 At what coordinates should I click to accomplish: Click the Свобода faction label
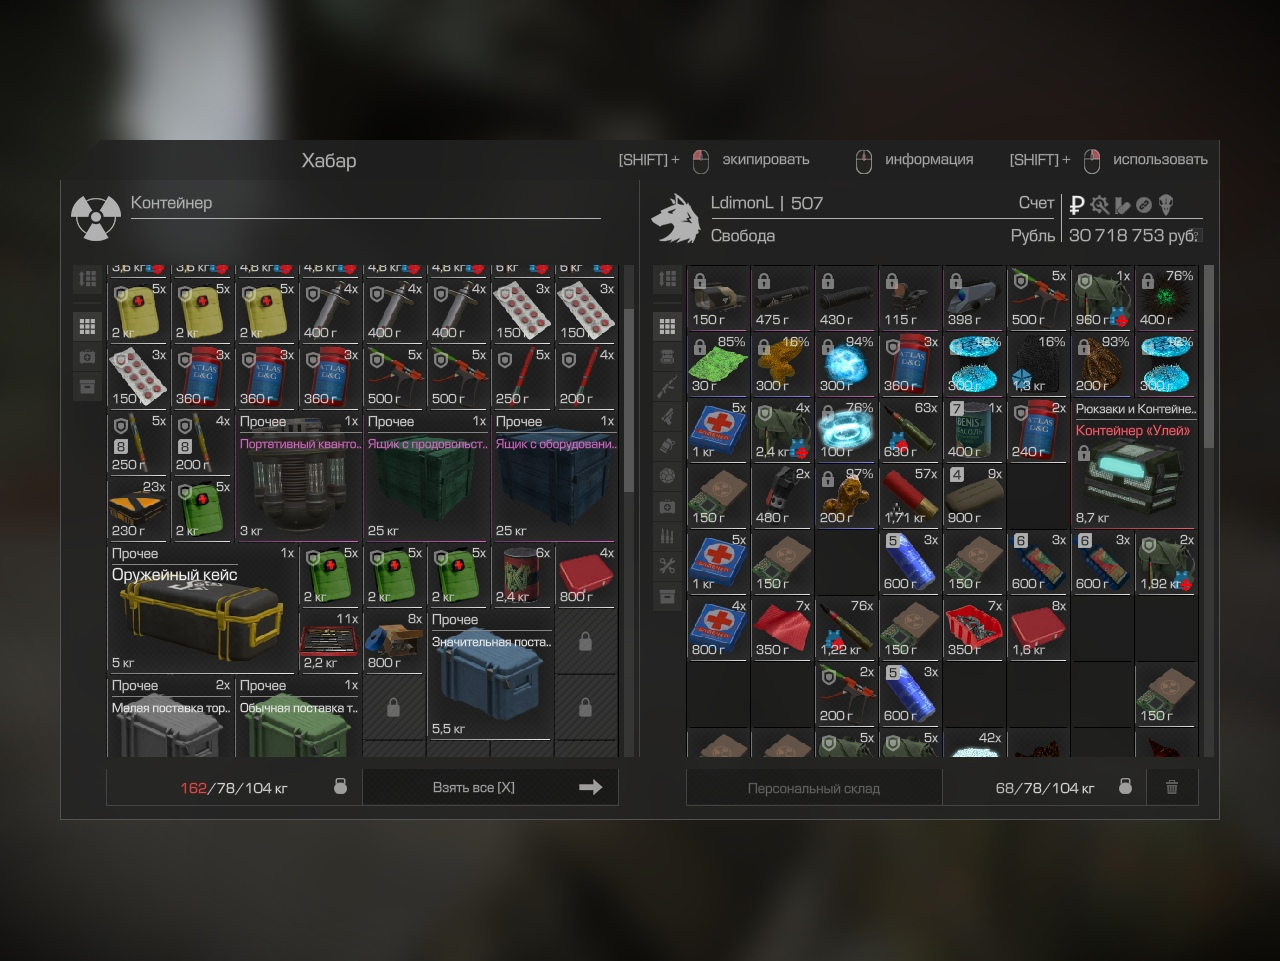click(743, 236)
